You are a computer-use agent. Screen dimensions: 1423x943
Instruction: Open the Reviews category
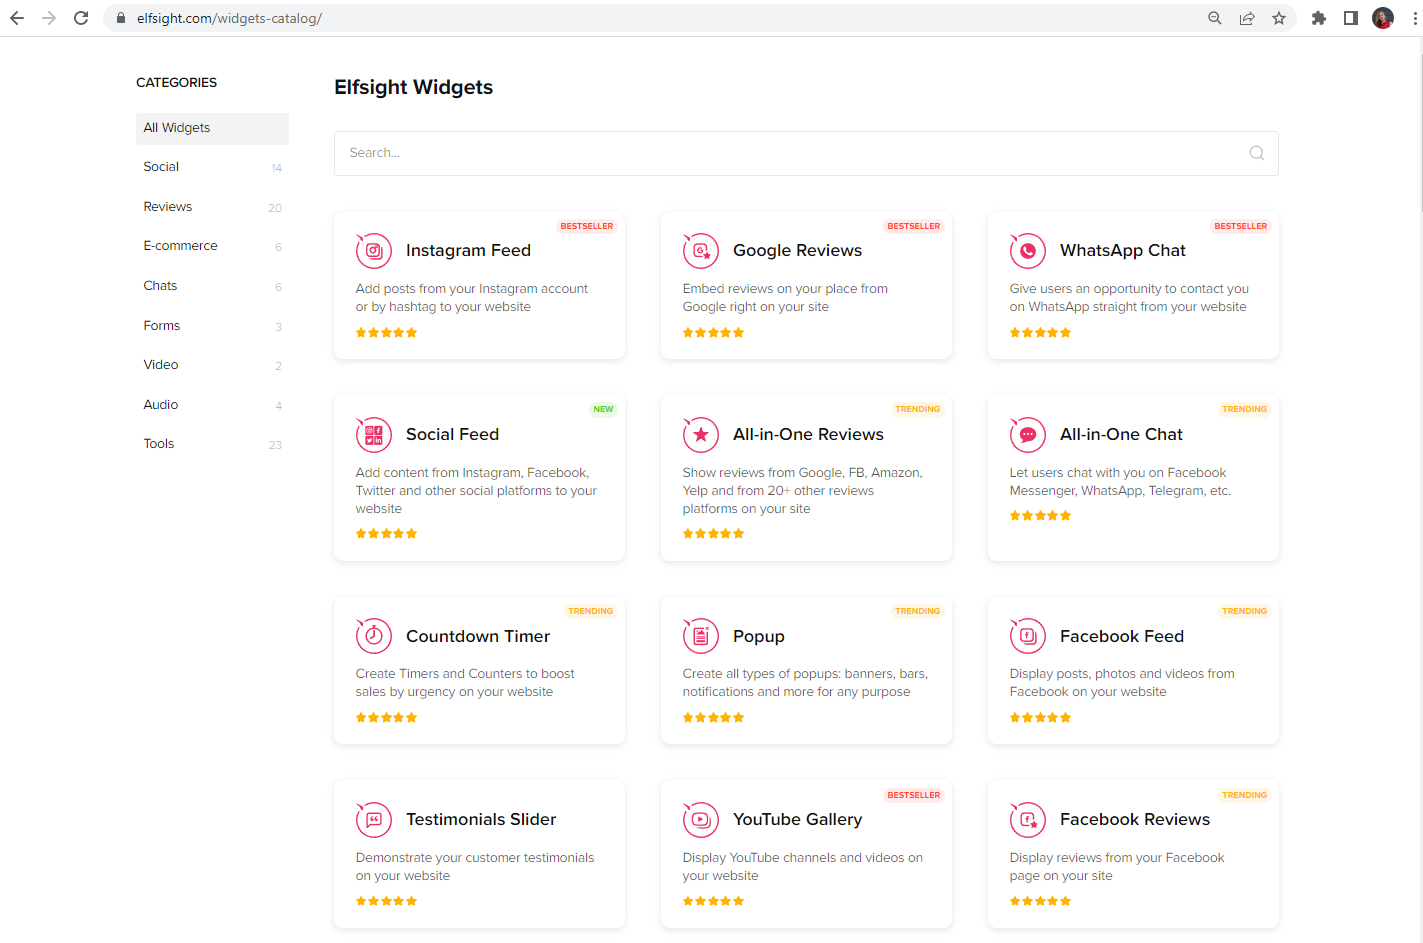pyautogui.click(x=212, y=207)
